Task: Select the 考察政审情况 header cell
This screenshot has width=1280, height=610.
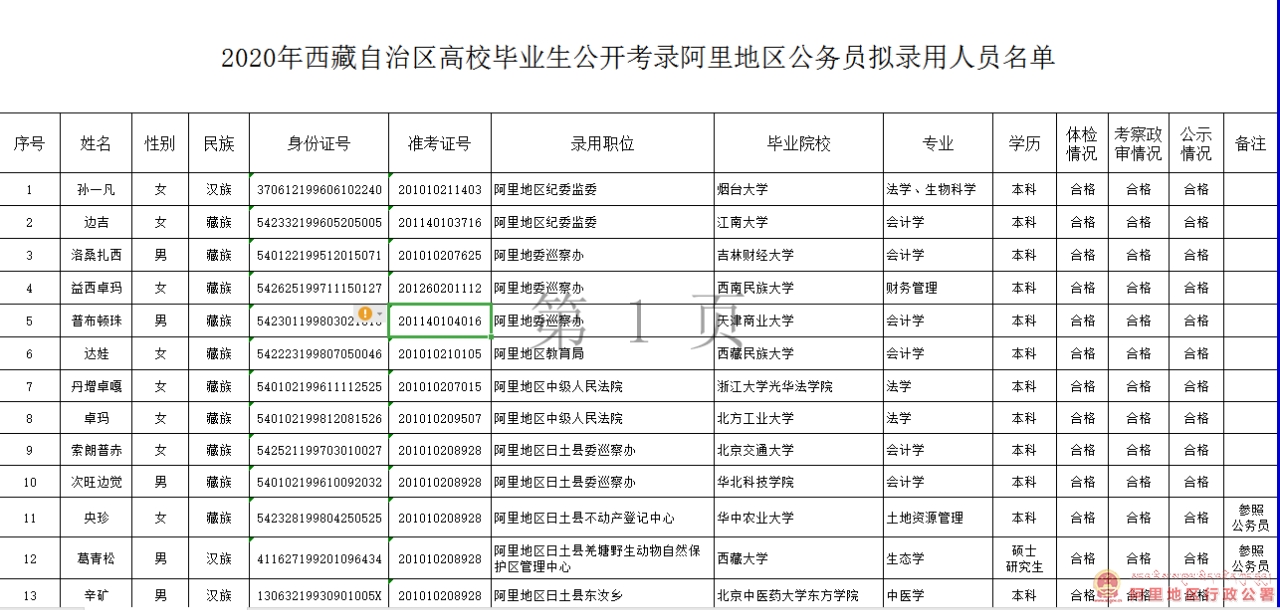Action: click(x=1138, y=143)
